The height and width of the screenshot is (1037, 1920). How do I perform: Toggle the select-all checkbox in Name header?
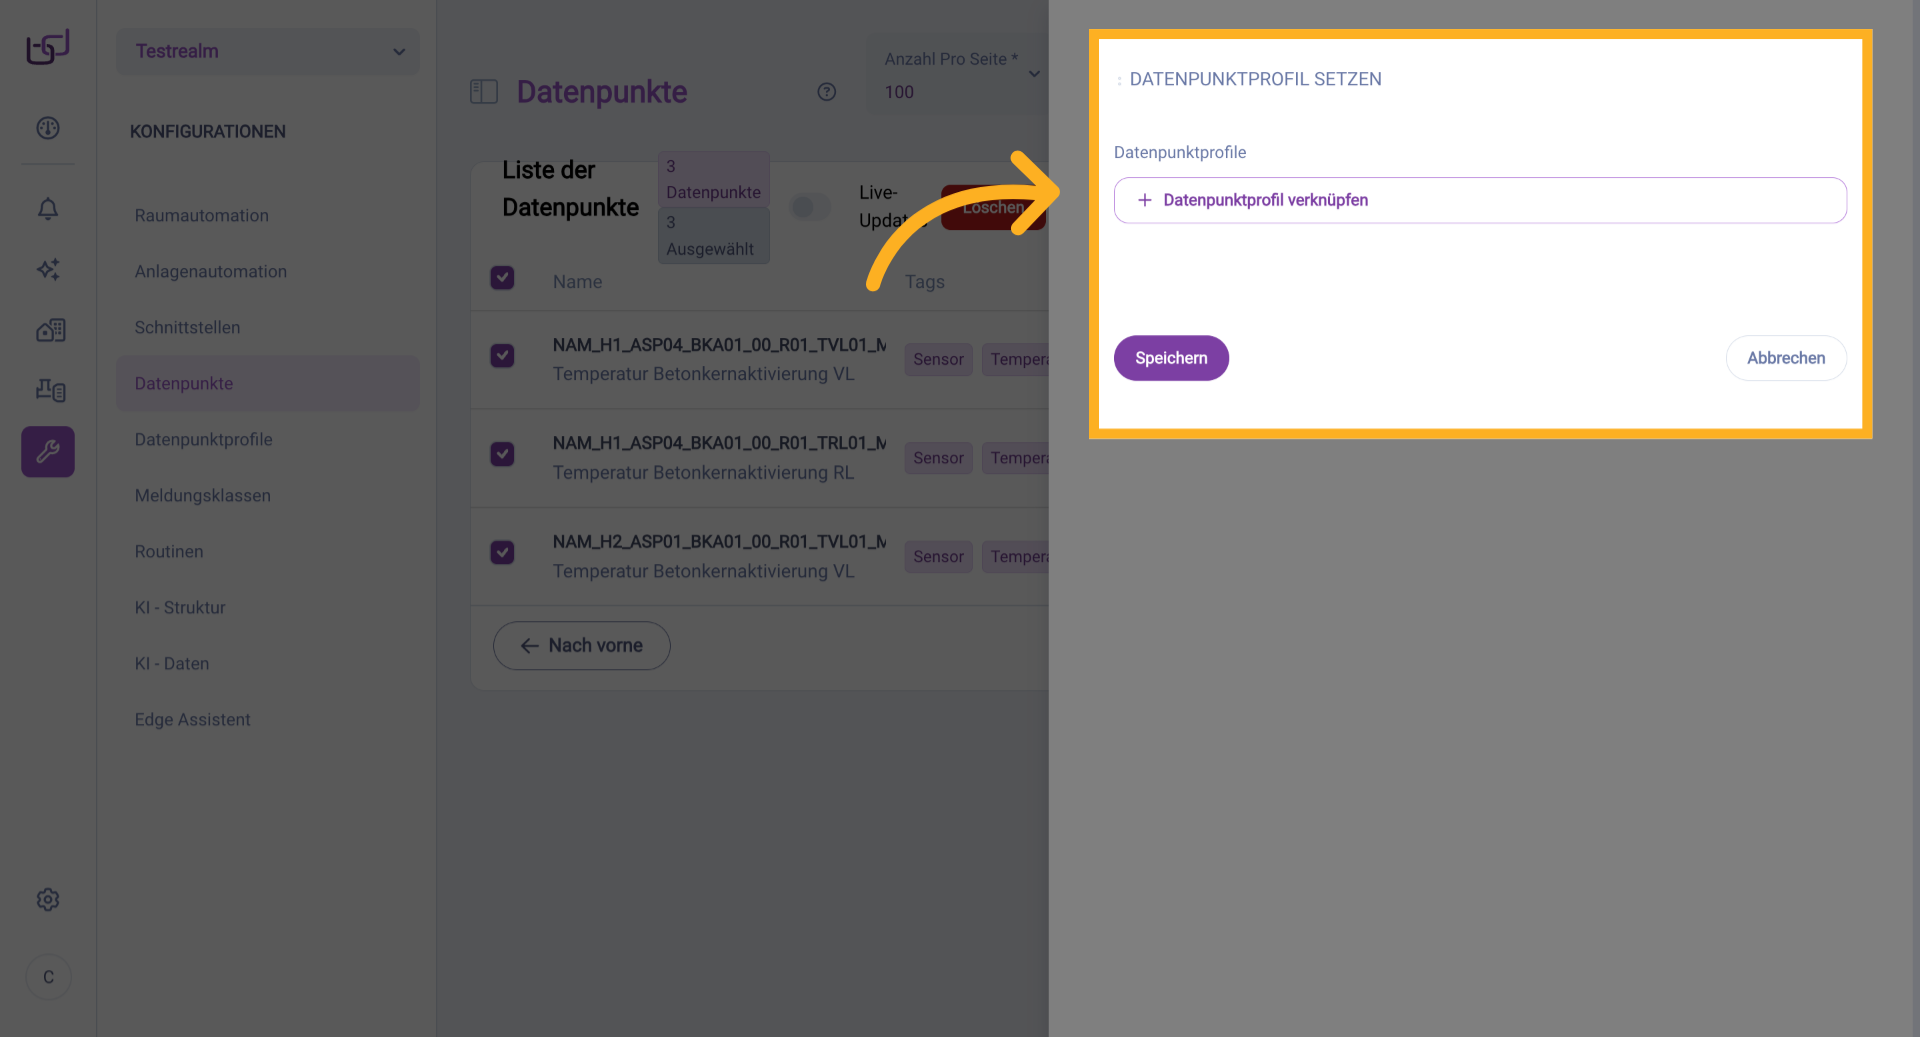tap(502, 278)
